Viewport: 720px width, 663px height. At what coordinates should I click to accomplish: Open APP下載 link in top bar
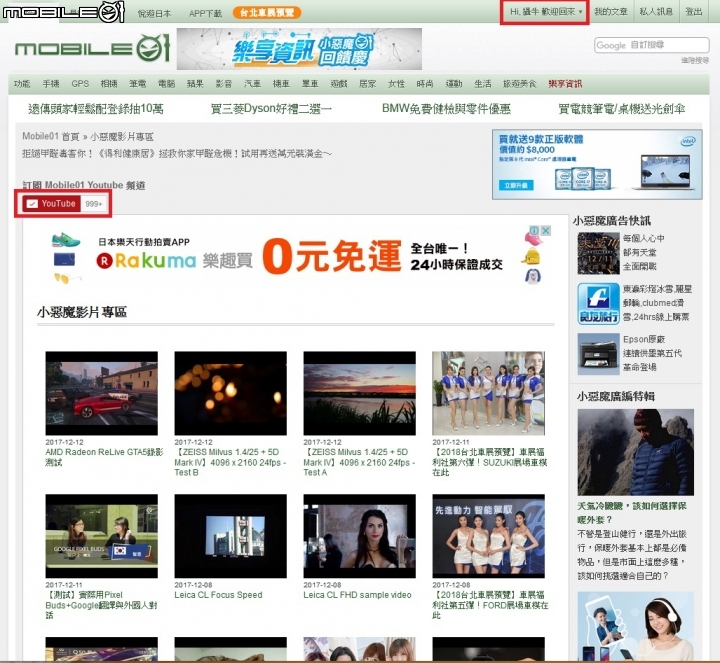pyautogui.click(x=205, y=13)
